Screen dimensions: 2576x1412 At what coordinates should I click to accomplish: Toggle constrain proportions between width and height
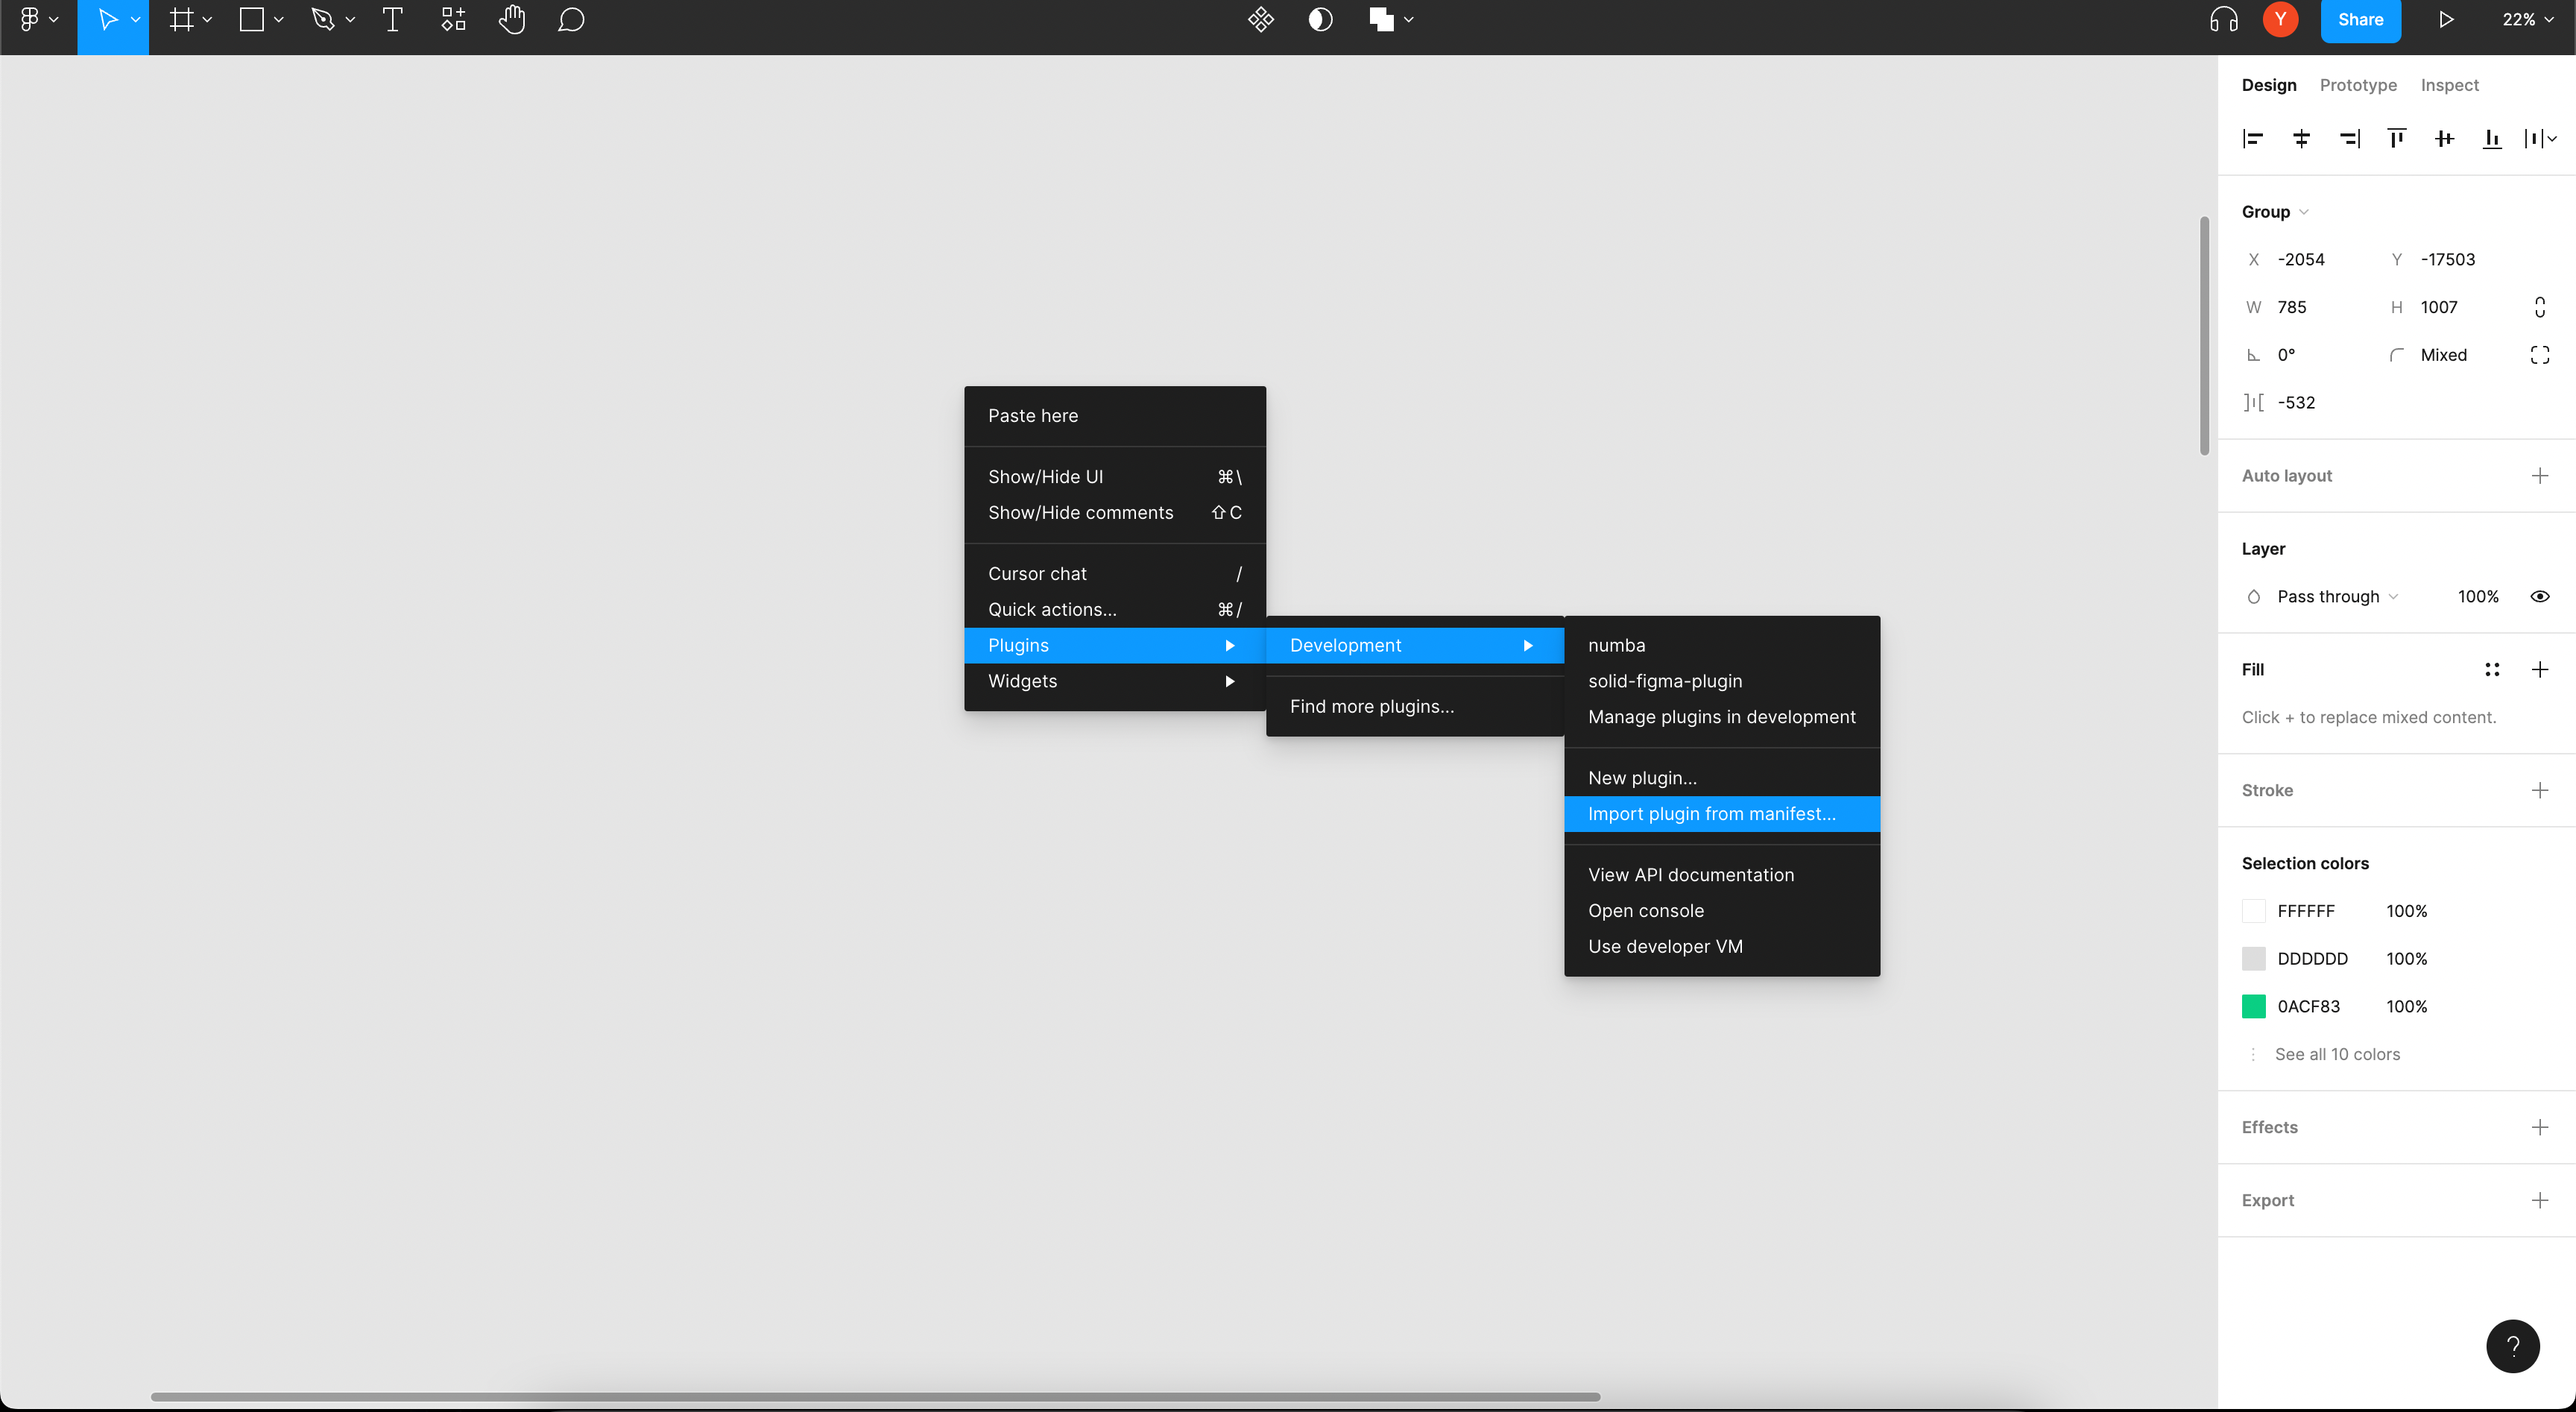(x=2540, y=306)
